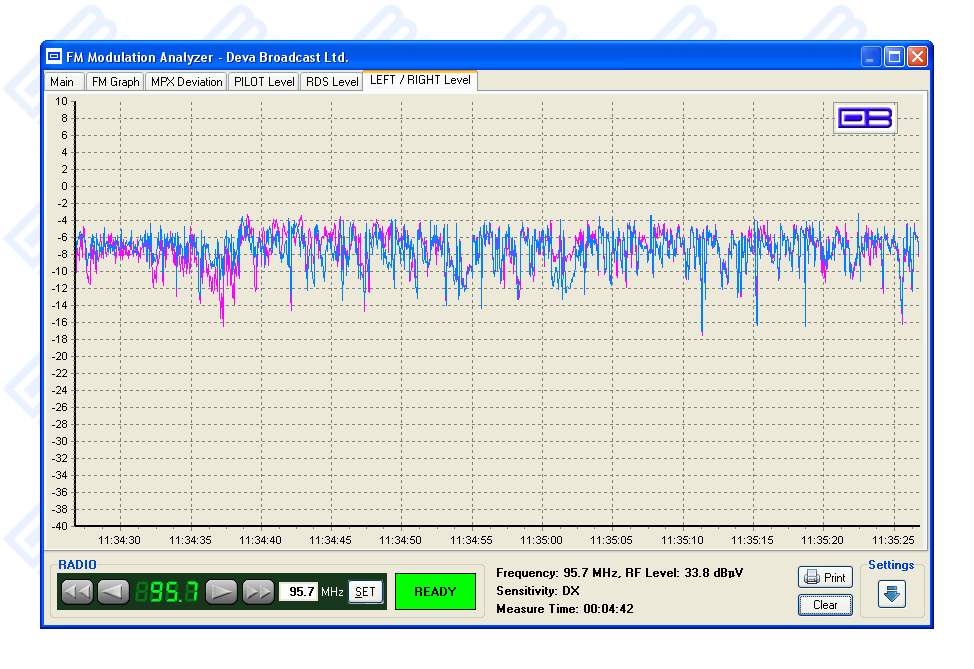Maximize the FM Modulation Analyzer window
Viewport: 974px width, 669px height.
click(x=894, y=57)
